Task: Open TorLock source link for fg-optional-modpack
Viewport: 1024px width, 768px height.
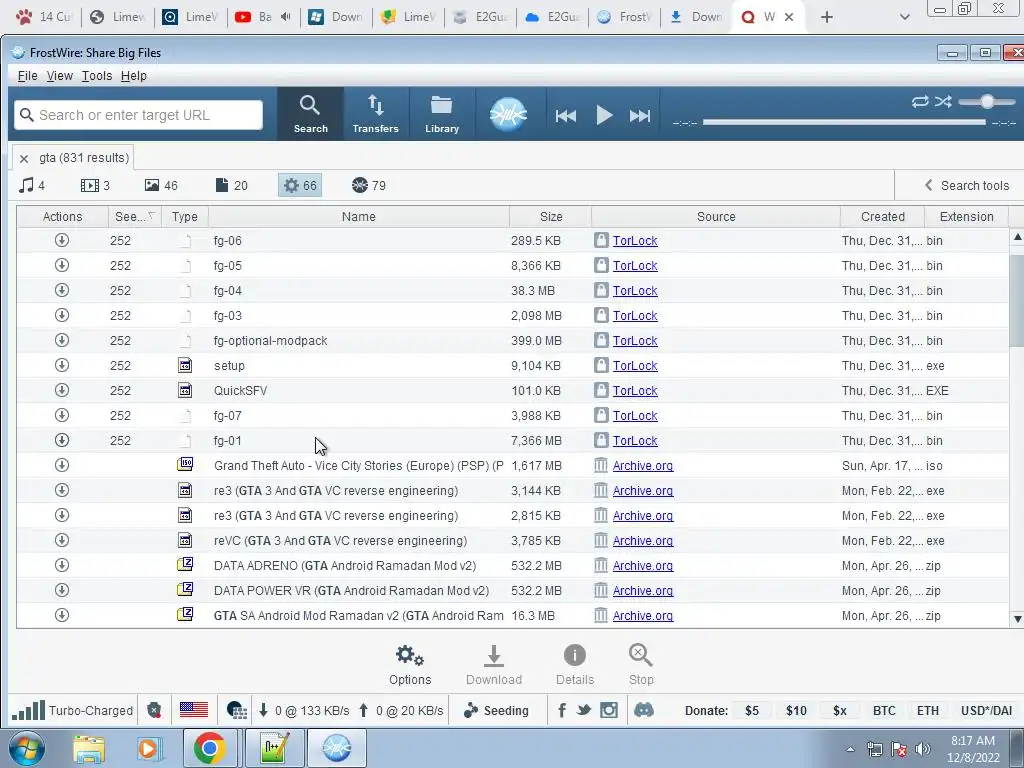Action: point(635,341)
